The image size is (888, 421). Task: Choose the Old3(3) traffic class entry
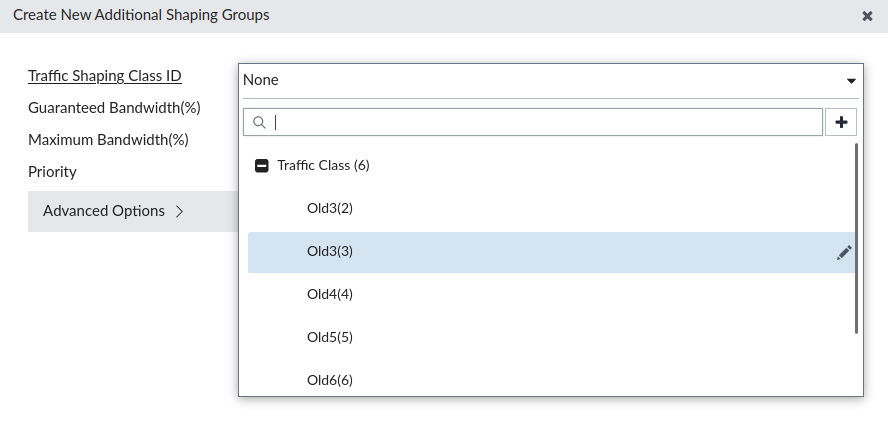(x=330, y=252)
